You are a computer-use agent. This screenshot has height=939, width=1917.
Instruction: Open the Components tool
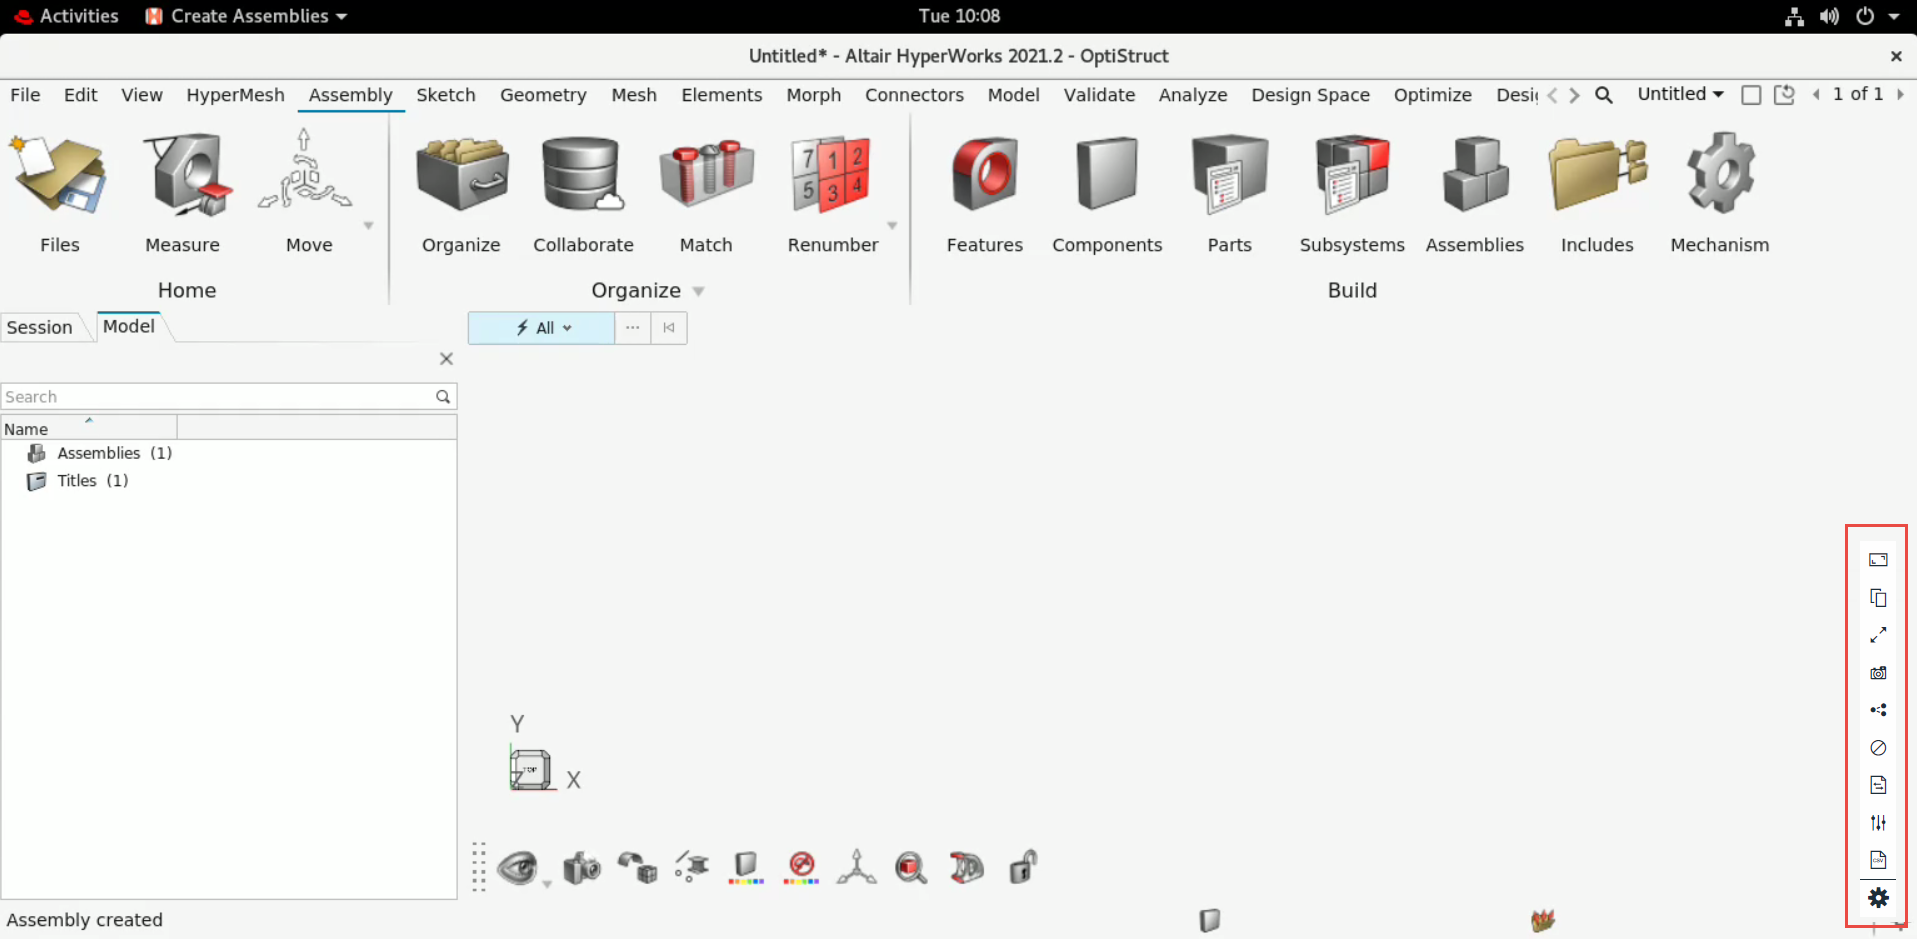1107,173
